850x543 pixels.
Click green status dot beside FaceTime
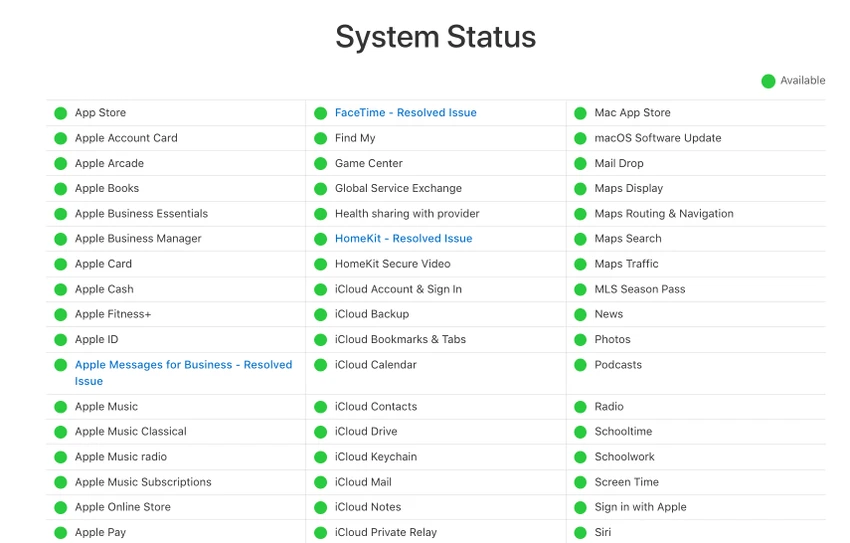pyautogui.click(x=320, y=113)
